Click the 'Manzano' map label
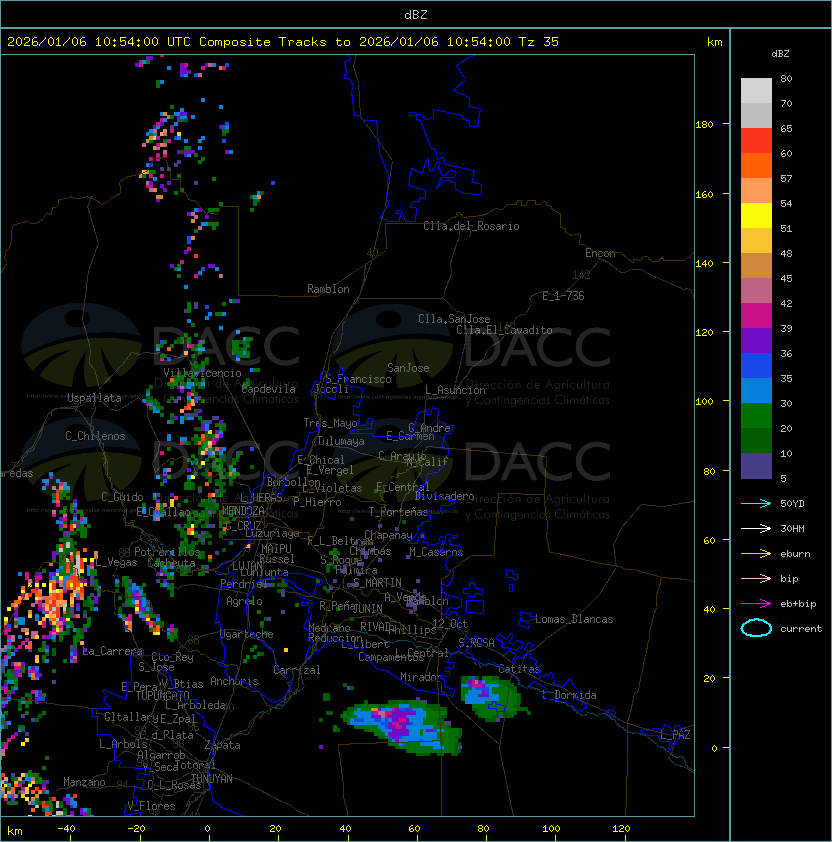Image resolution: width=832 pixels, height=842 pixels. (x=84, y=782)
